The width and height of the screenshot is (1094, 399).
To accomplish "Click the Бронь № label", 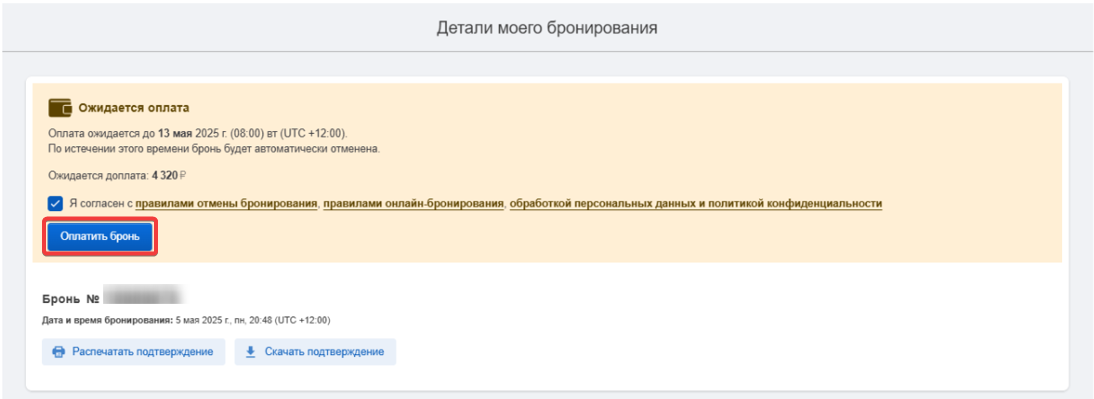I will tap(71, 299).
